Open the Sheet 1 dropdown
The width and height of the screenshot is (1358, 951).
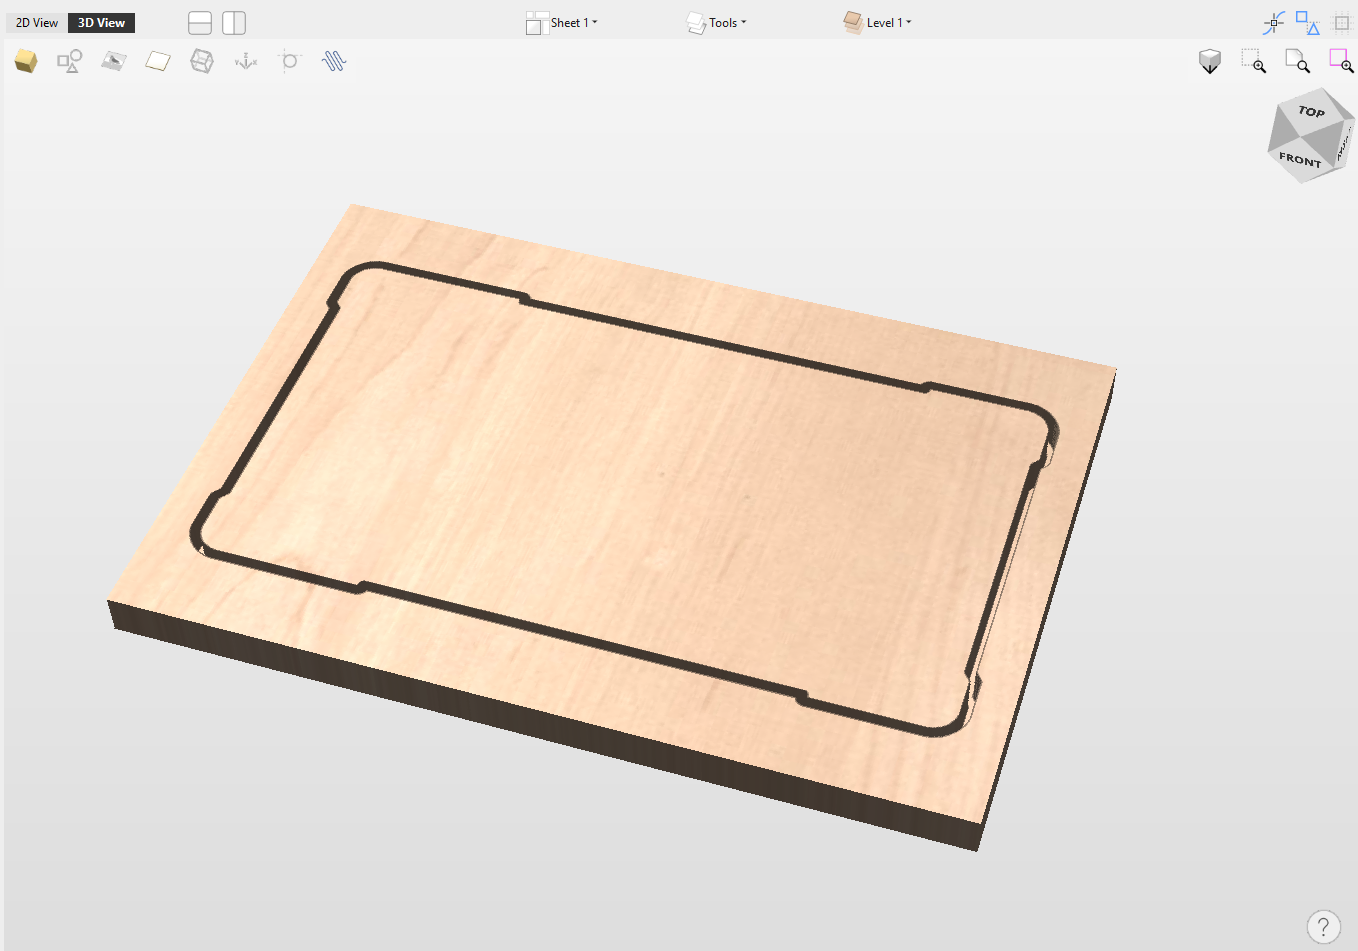coord(562,22)
